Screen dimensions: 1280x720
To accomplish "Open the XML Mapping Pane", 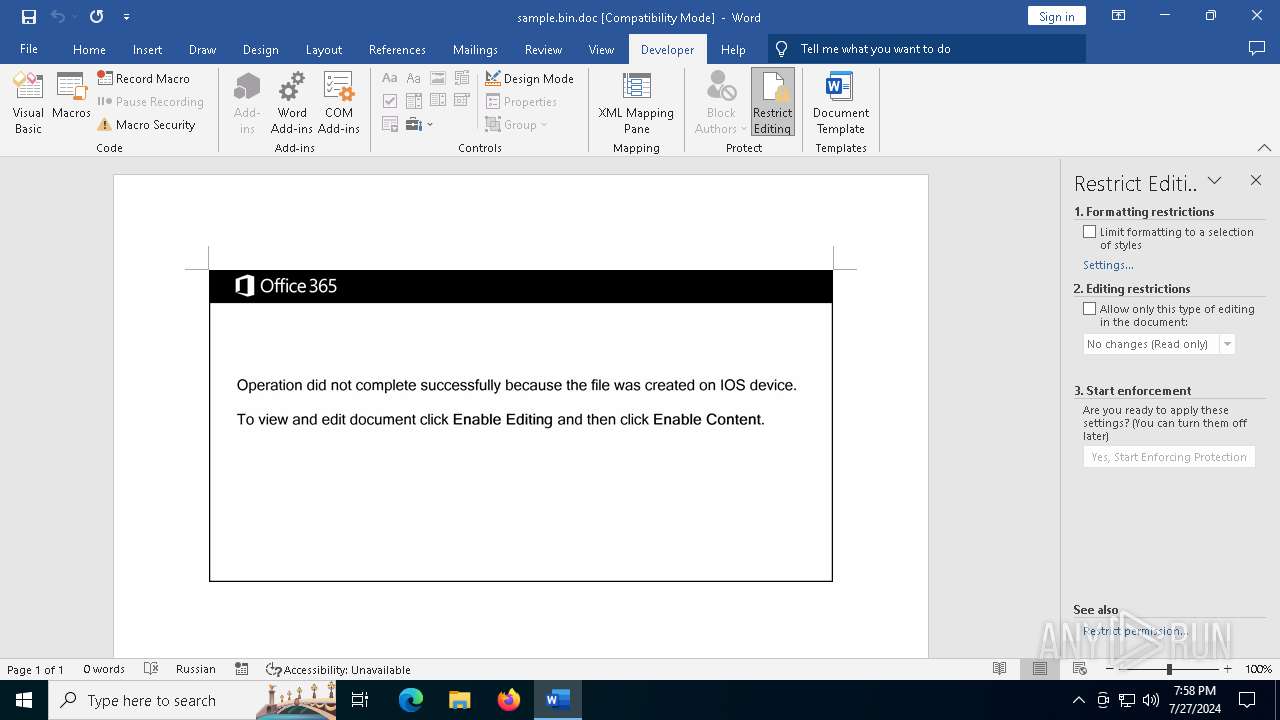I will click(x=636, y=103).
